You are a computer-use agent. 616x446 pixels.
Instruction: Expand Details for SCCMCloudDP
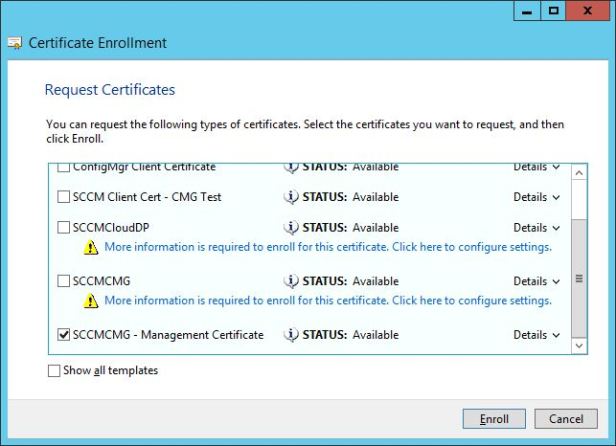536,228
